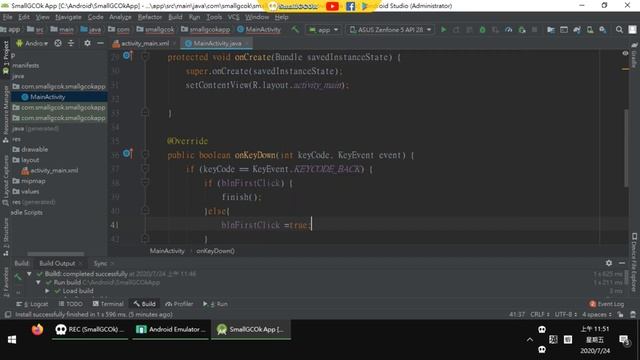Open the Run tool window

216,304
